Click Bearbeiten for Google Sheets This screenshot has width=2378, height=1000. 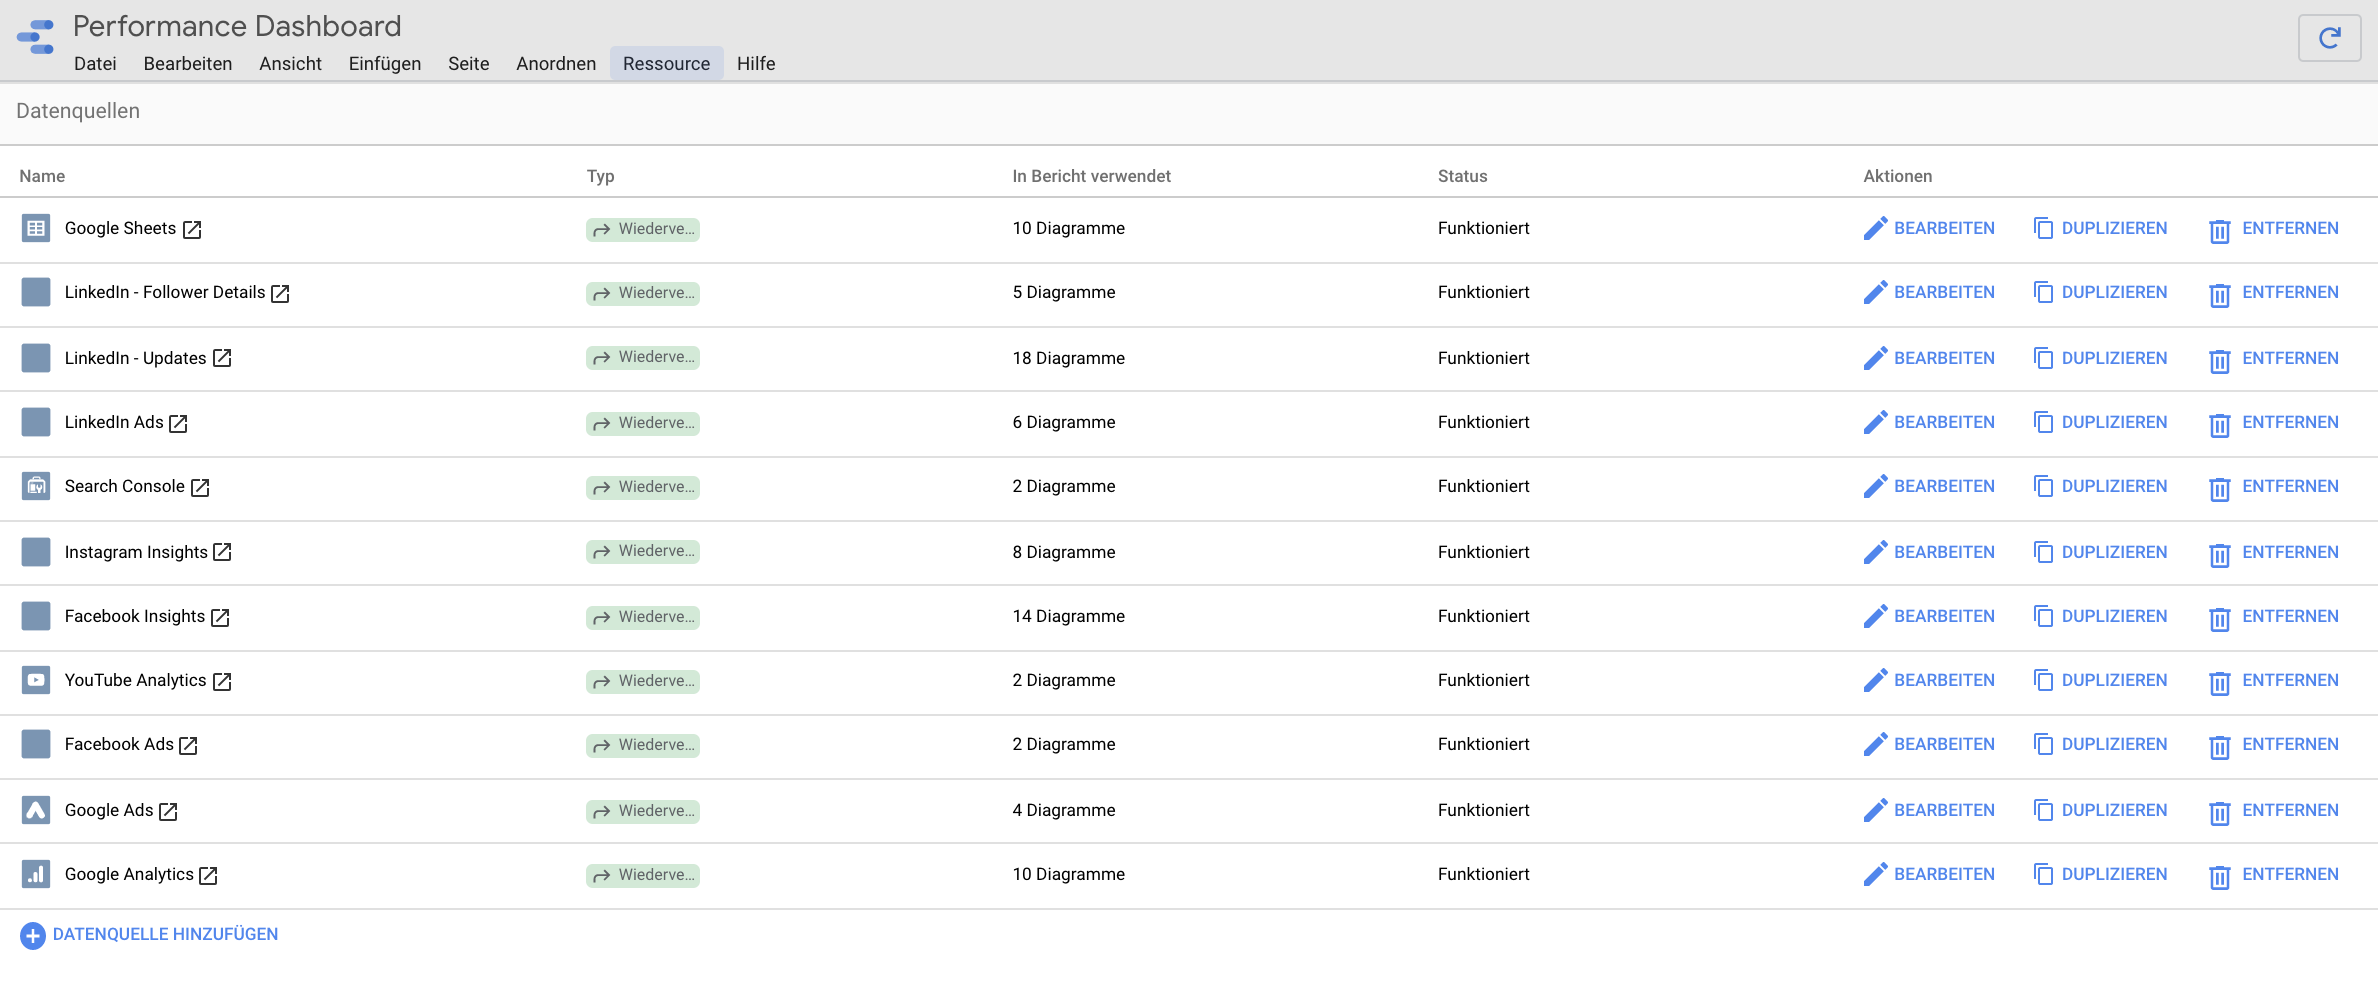pos(1929,228)
